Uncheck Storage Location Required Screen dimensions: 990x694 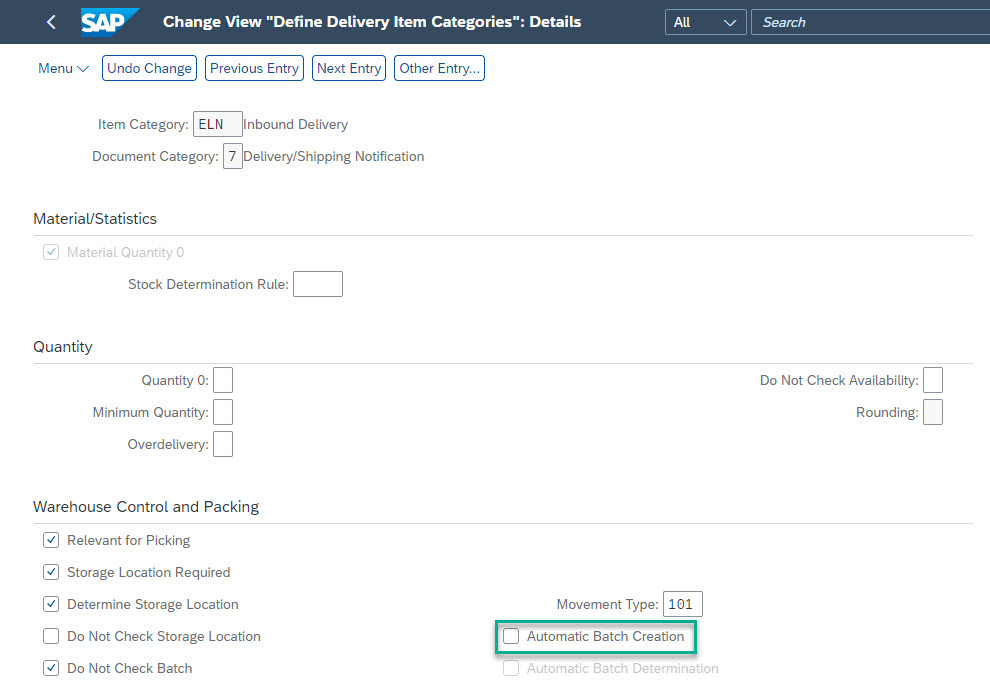click(x=51, y=572)
